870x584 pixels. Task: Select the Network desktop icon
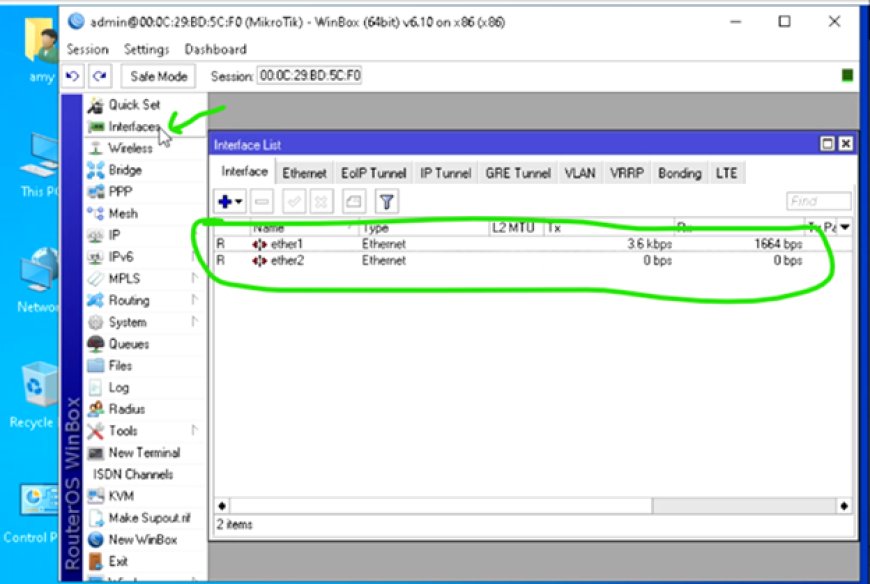pyautogui.click(x=38, y=280)
